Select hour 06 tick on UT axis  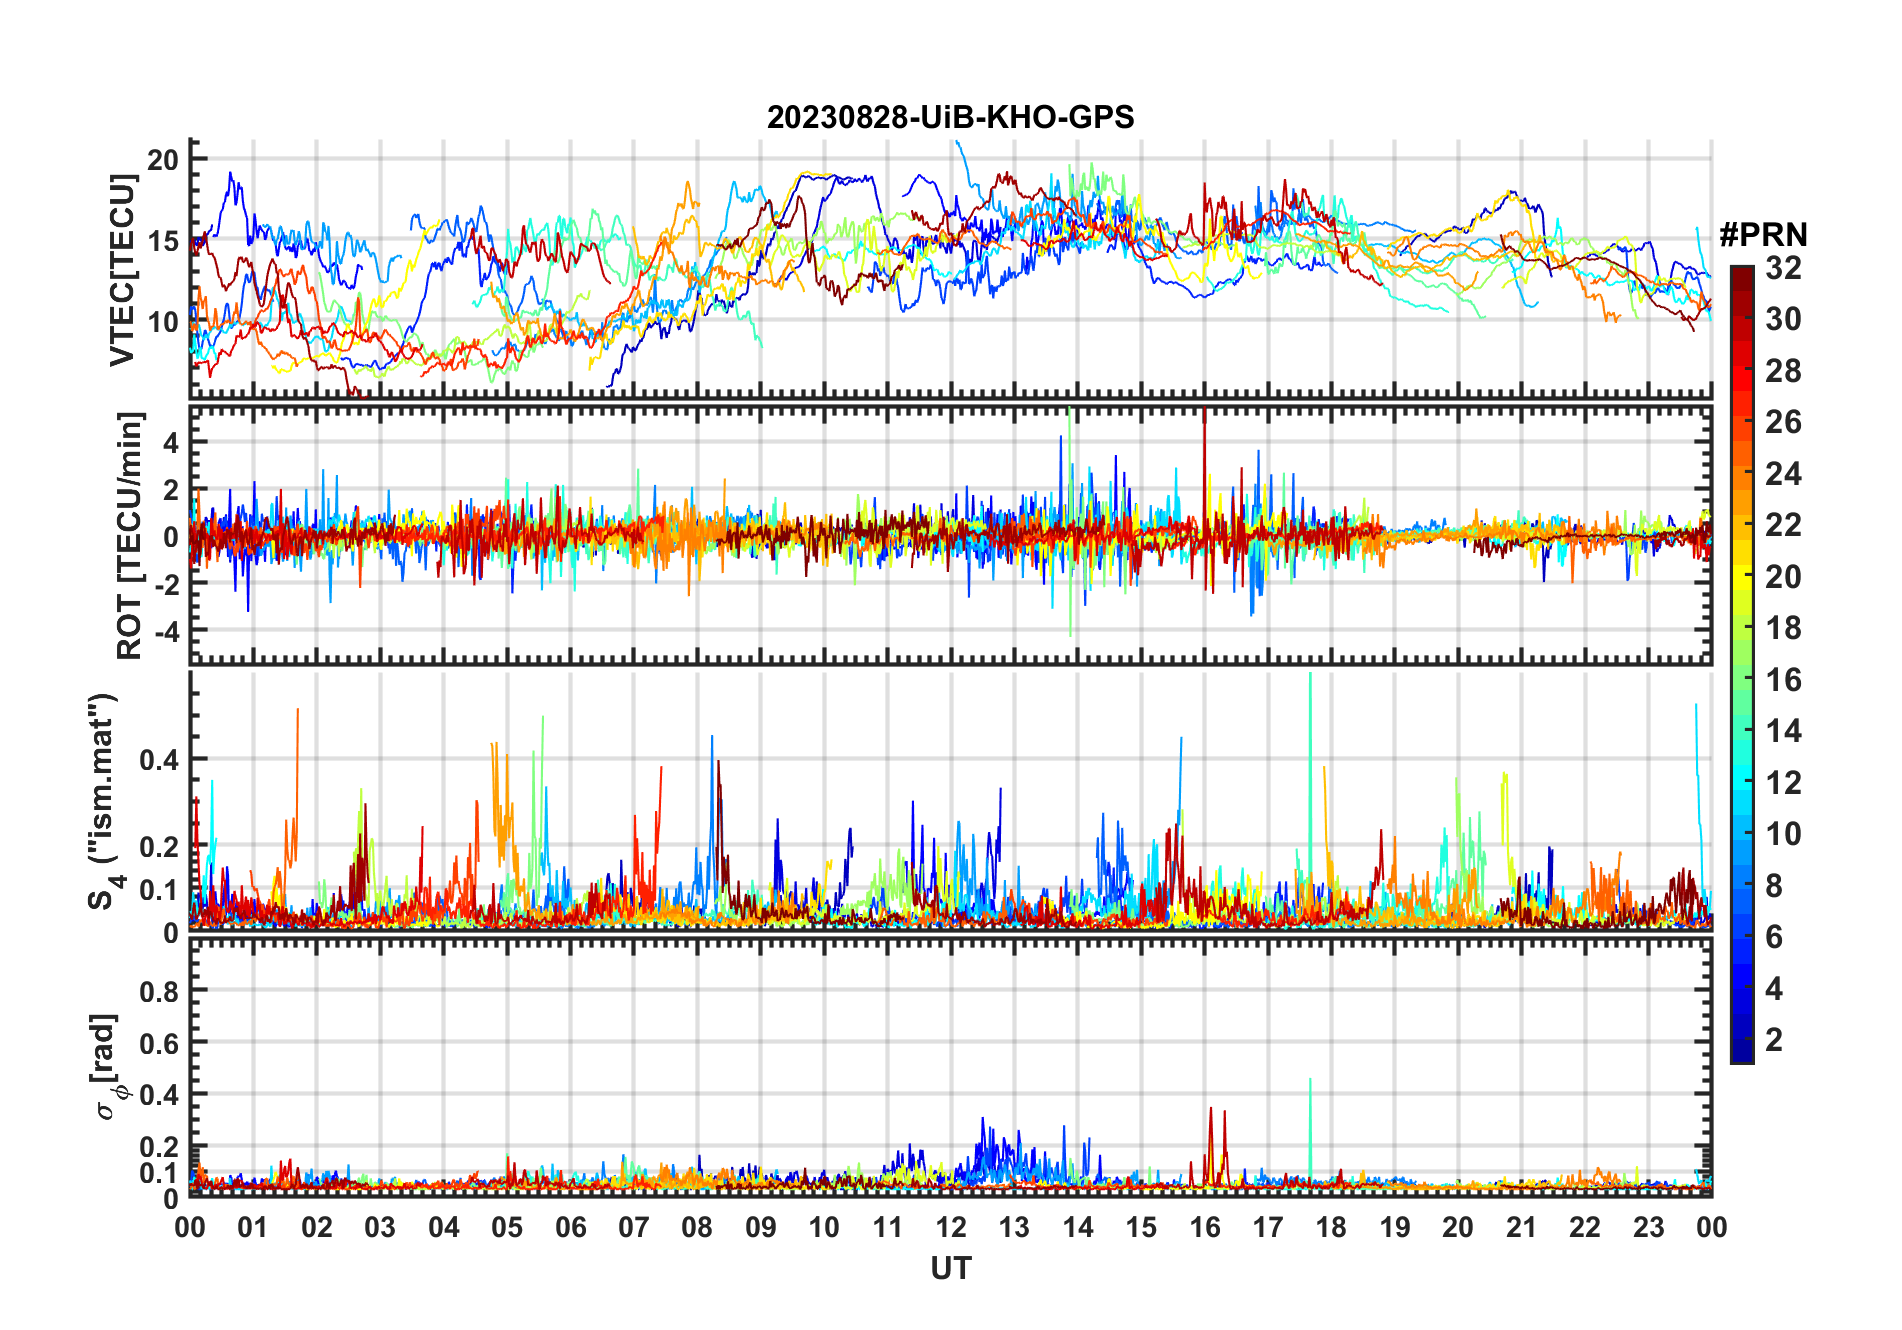[570, 1227]
